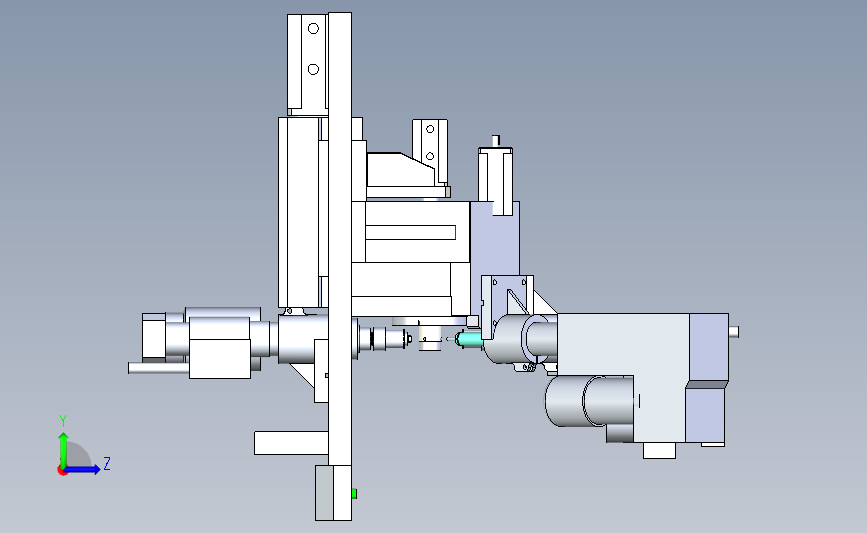
Task: Select the horizontal bar protruding left near the bottom
Action: (x=291, y=443)
